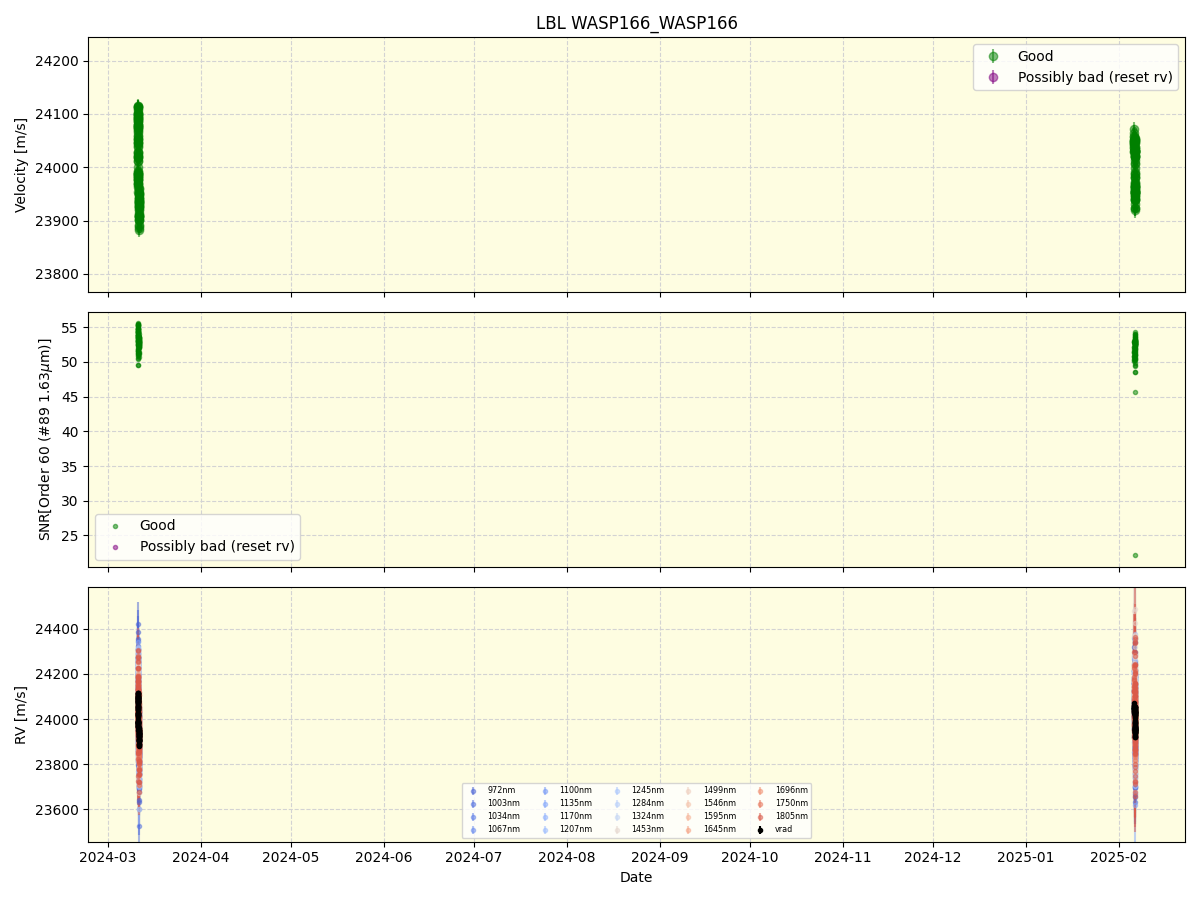Viewport: 1200px width, 900px height.
Task: Click the SNR Order 60 y-axis label
Action: (44, 439)
